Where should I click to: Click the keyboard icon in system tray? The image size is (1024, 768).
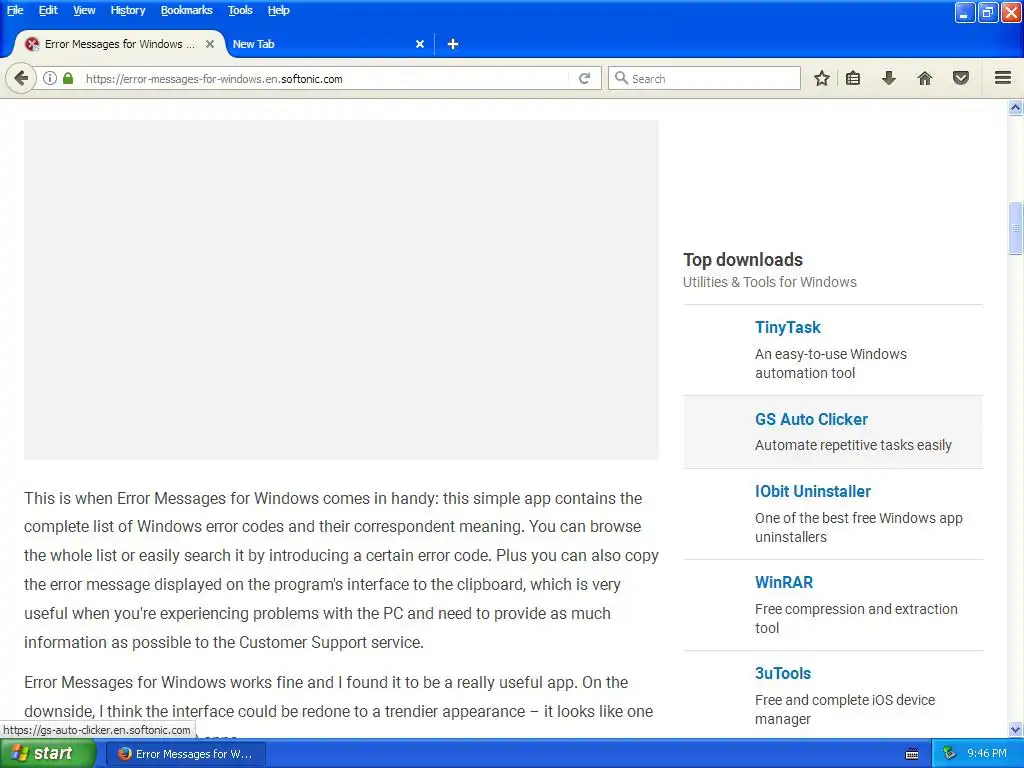(912, 754)
